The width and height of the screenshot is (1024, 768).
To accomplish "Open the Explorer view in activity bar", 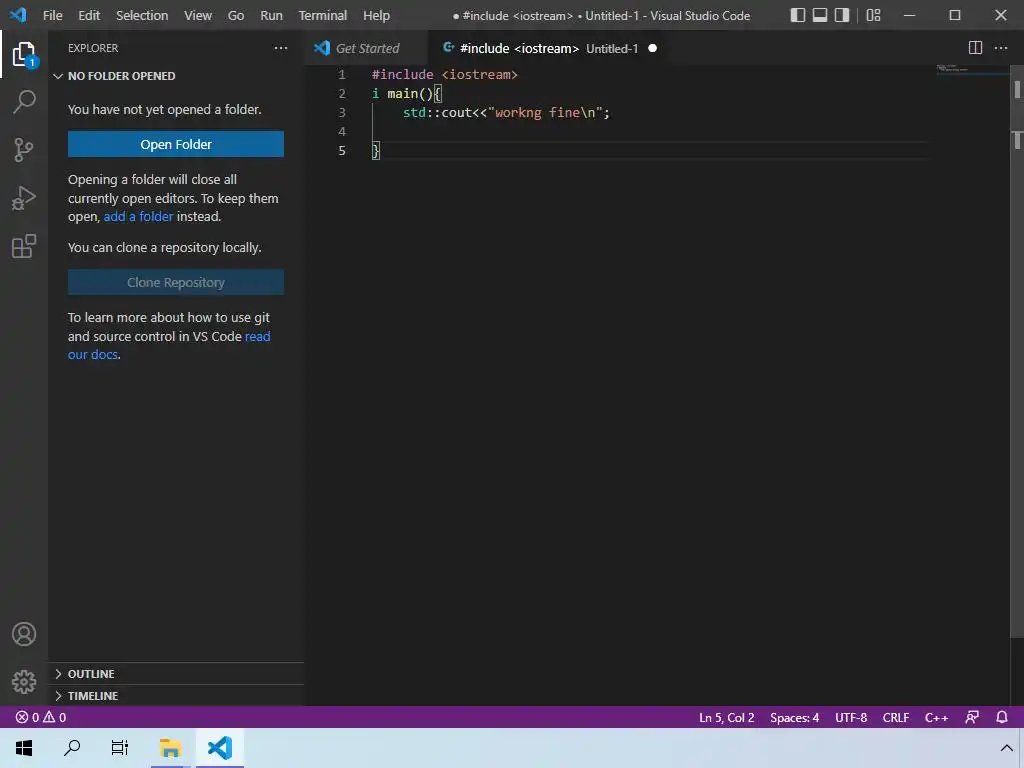I will [x=24, y=54].
